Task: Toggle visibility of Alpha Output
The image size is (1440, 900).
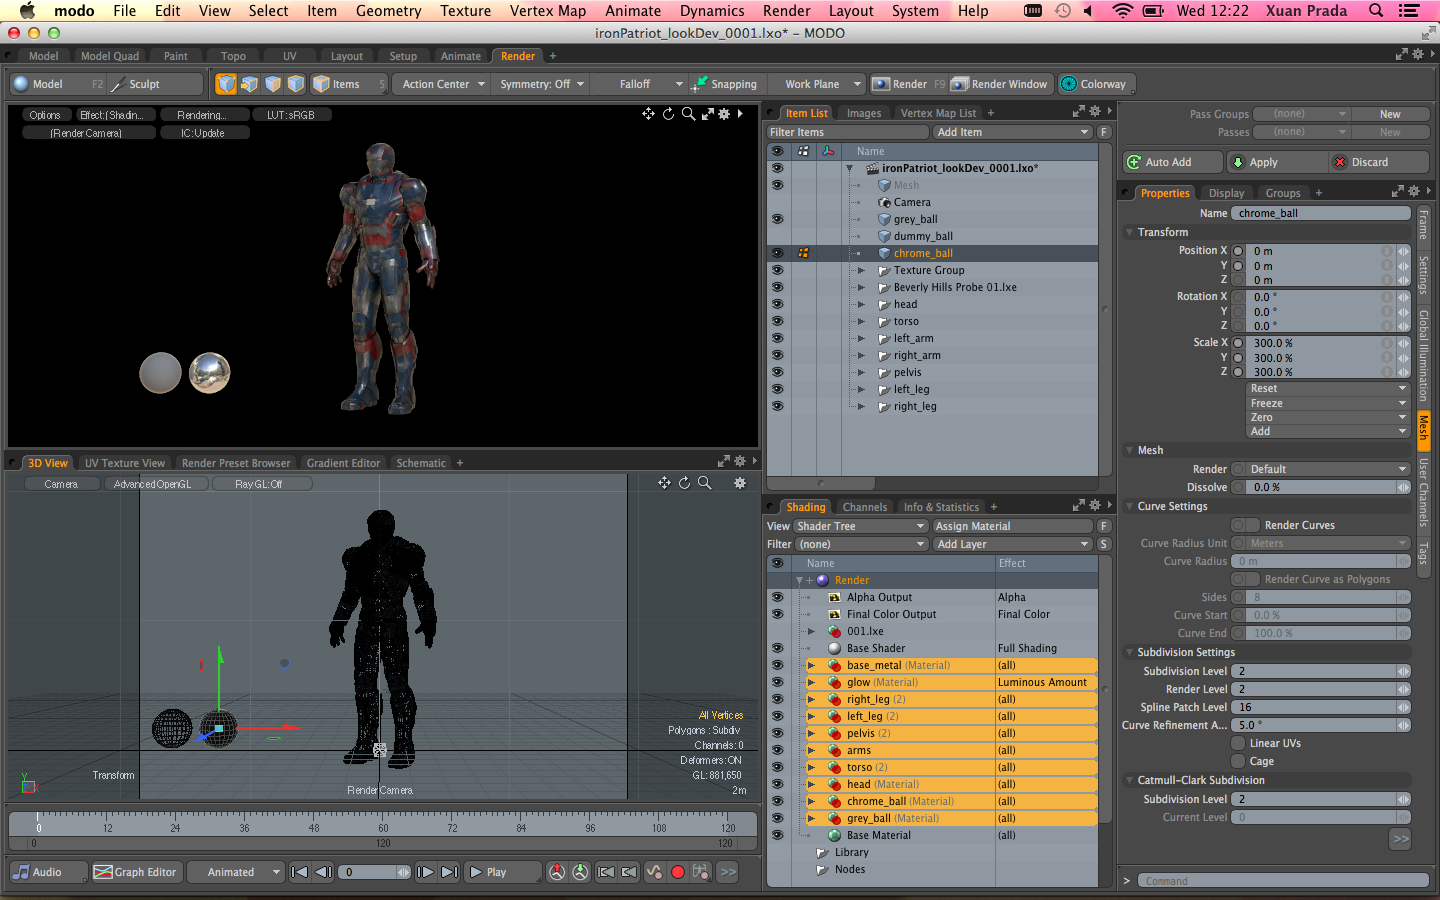Action: coord(777,597)
